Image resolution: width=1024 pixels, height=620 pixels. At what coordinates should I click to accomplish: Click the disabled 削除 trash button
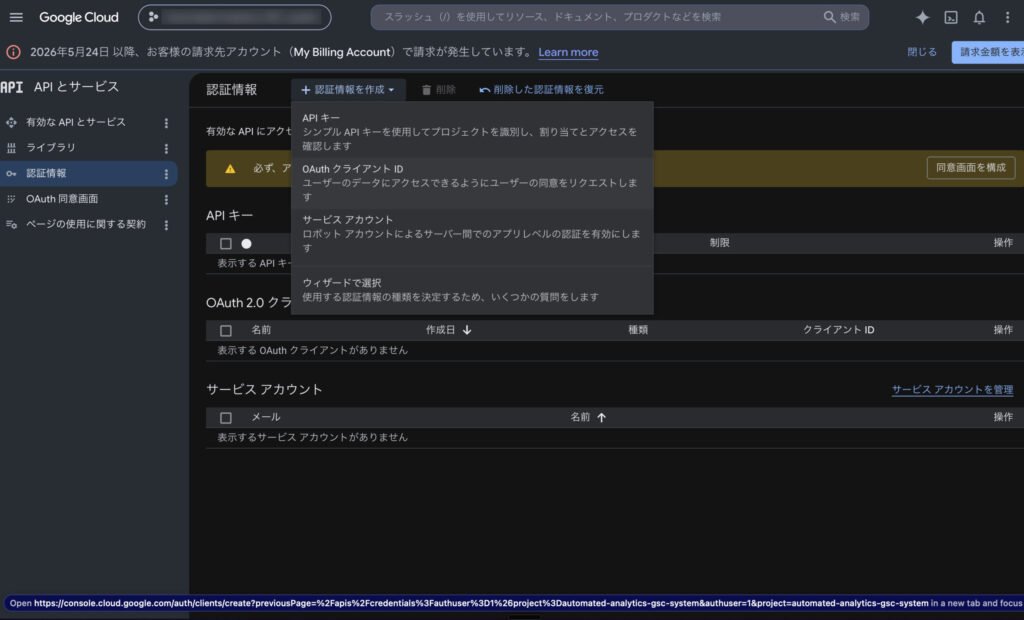point(438,90)
